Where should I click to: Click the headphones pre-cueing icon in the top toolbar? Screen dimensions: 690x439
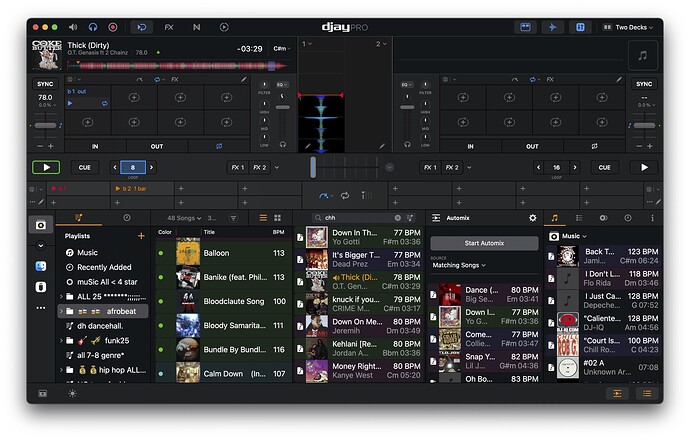point(93,27)
